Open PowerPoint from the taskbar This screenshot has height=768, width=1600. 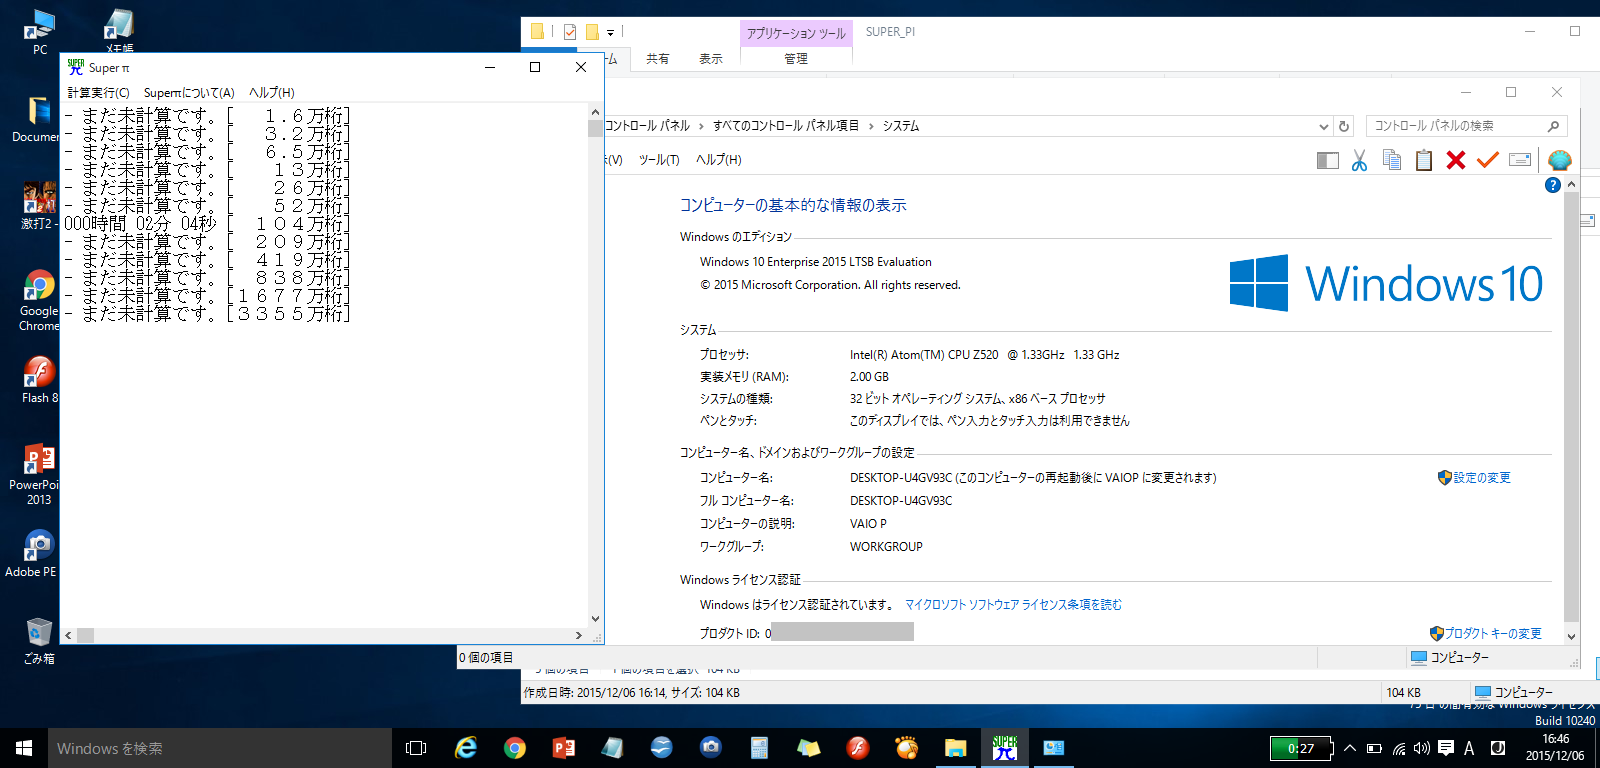tap(564, 748)
